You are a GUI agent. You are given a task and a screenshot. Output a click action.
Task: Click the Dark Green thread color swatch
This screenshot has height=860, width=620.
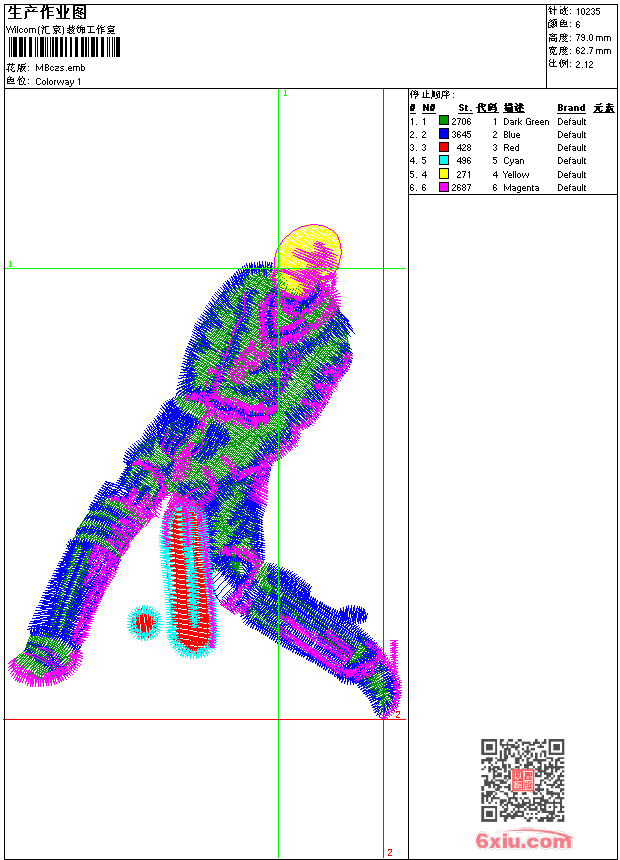click(444, 121)
